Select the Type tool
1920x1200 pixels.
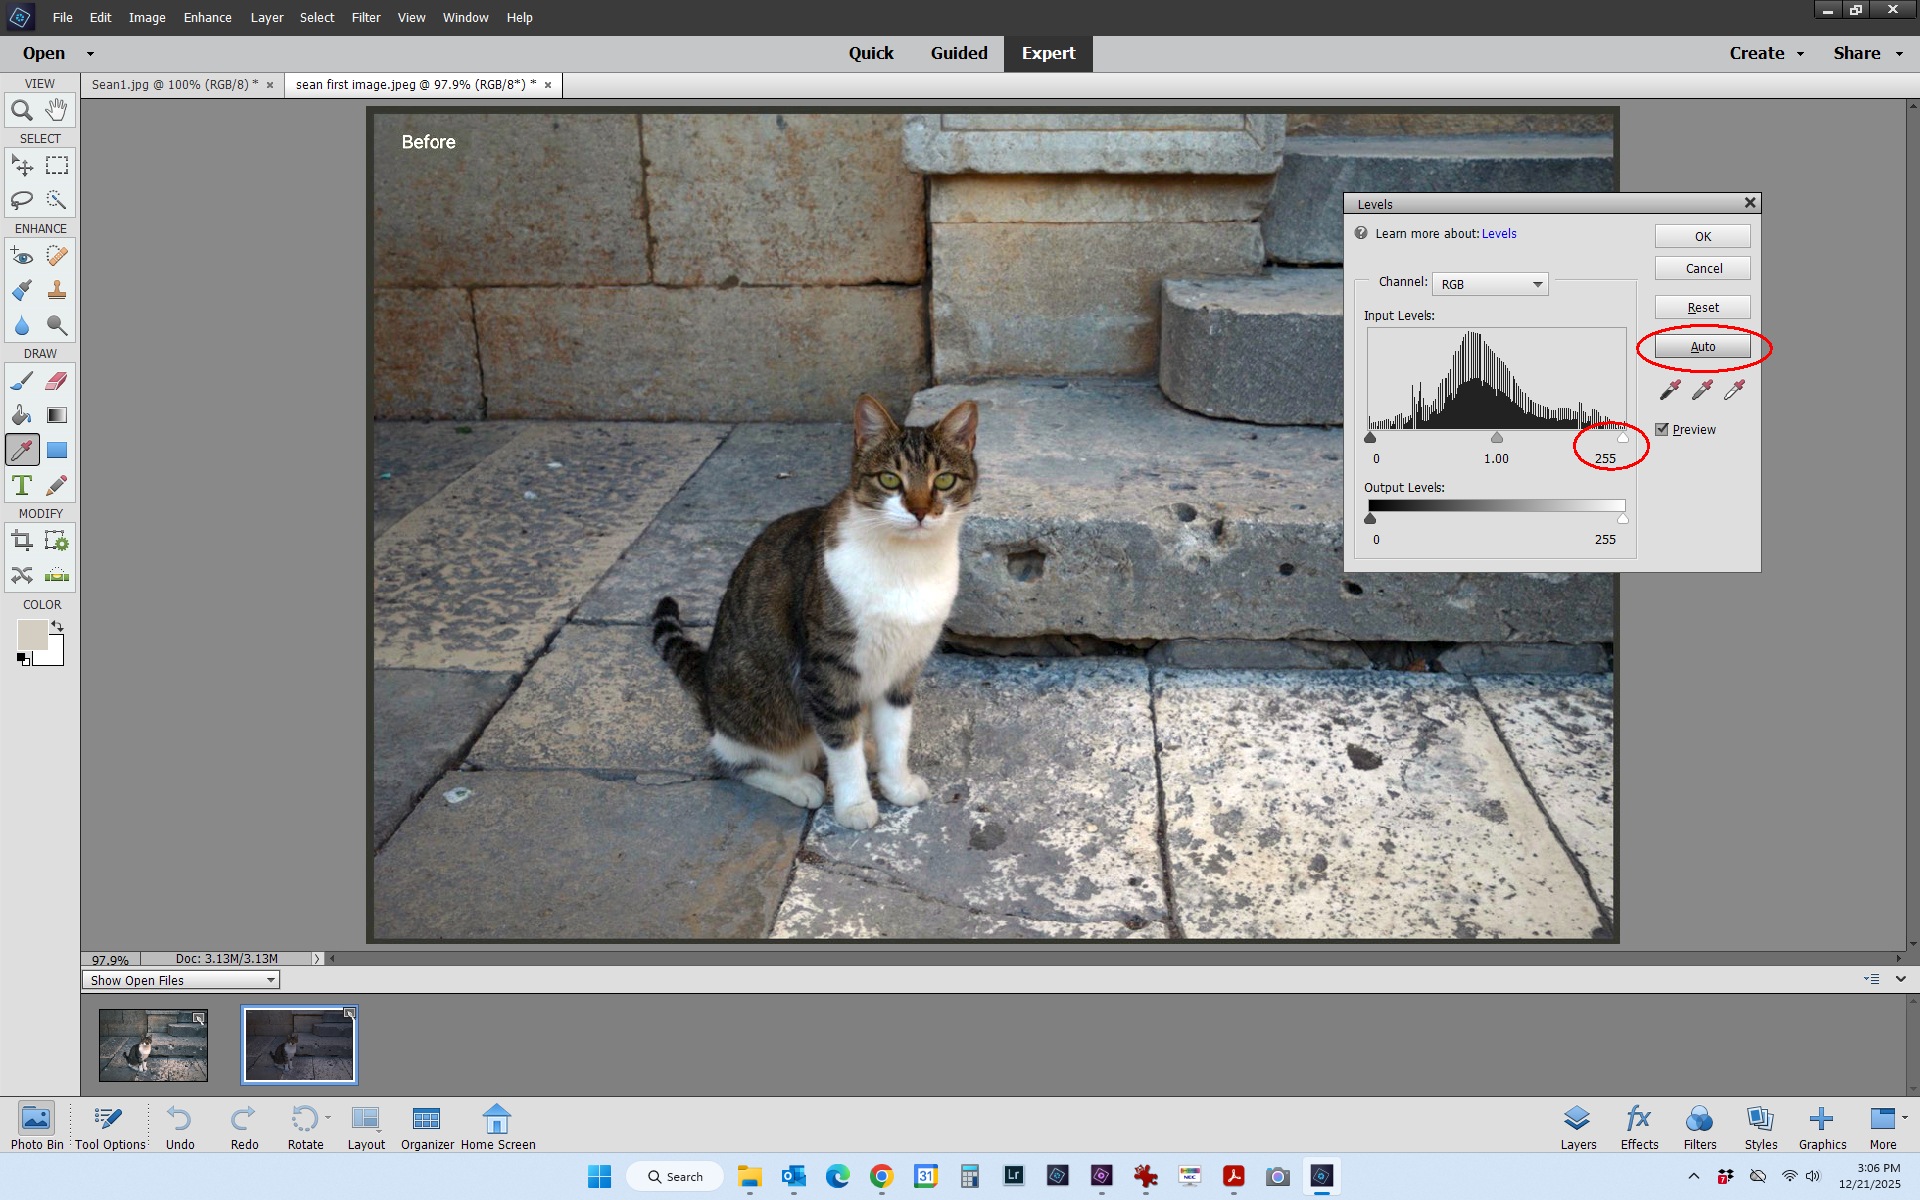21,485
